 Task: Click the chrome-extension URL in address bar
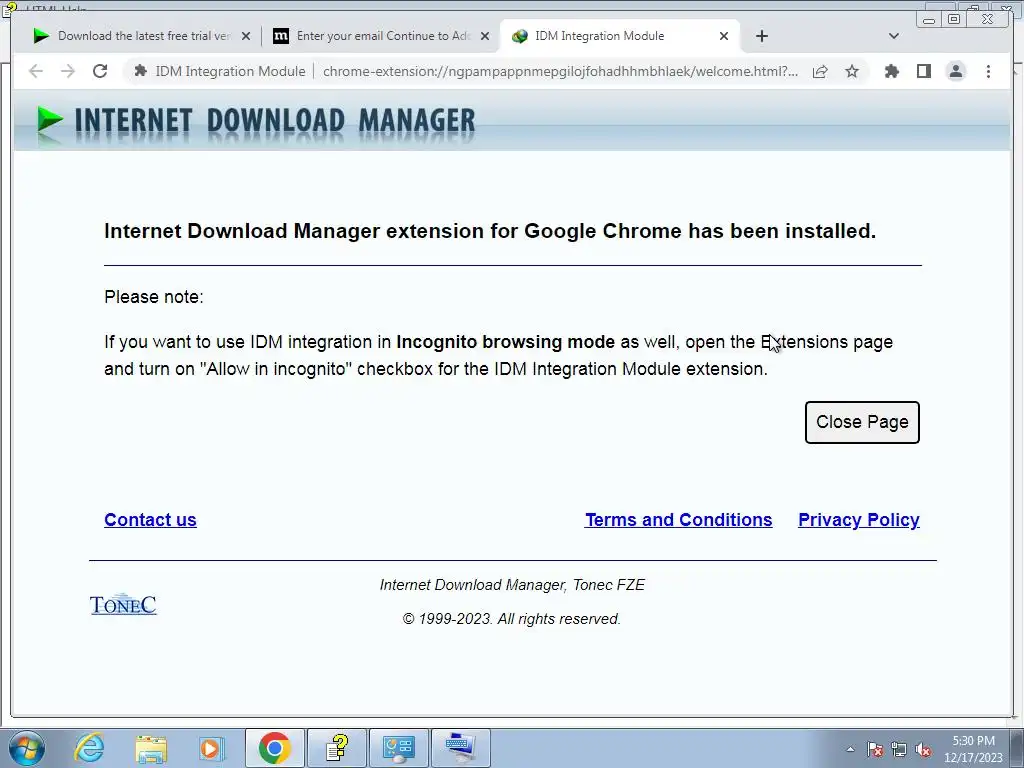(560, 71)
